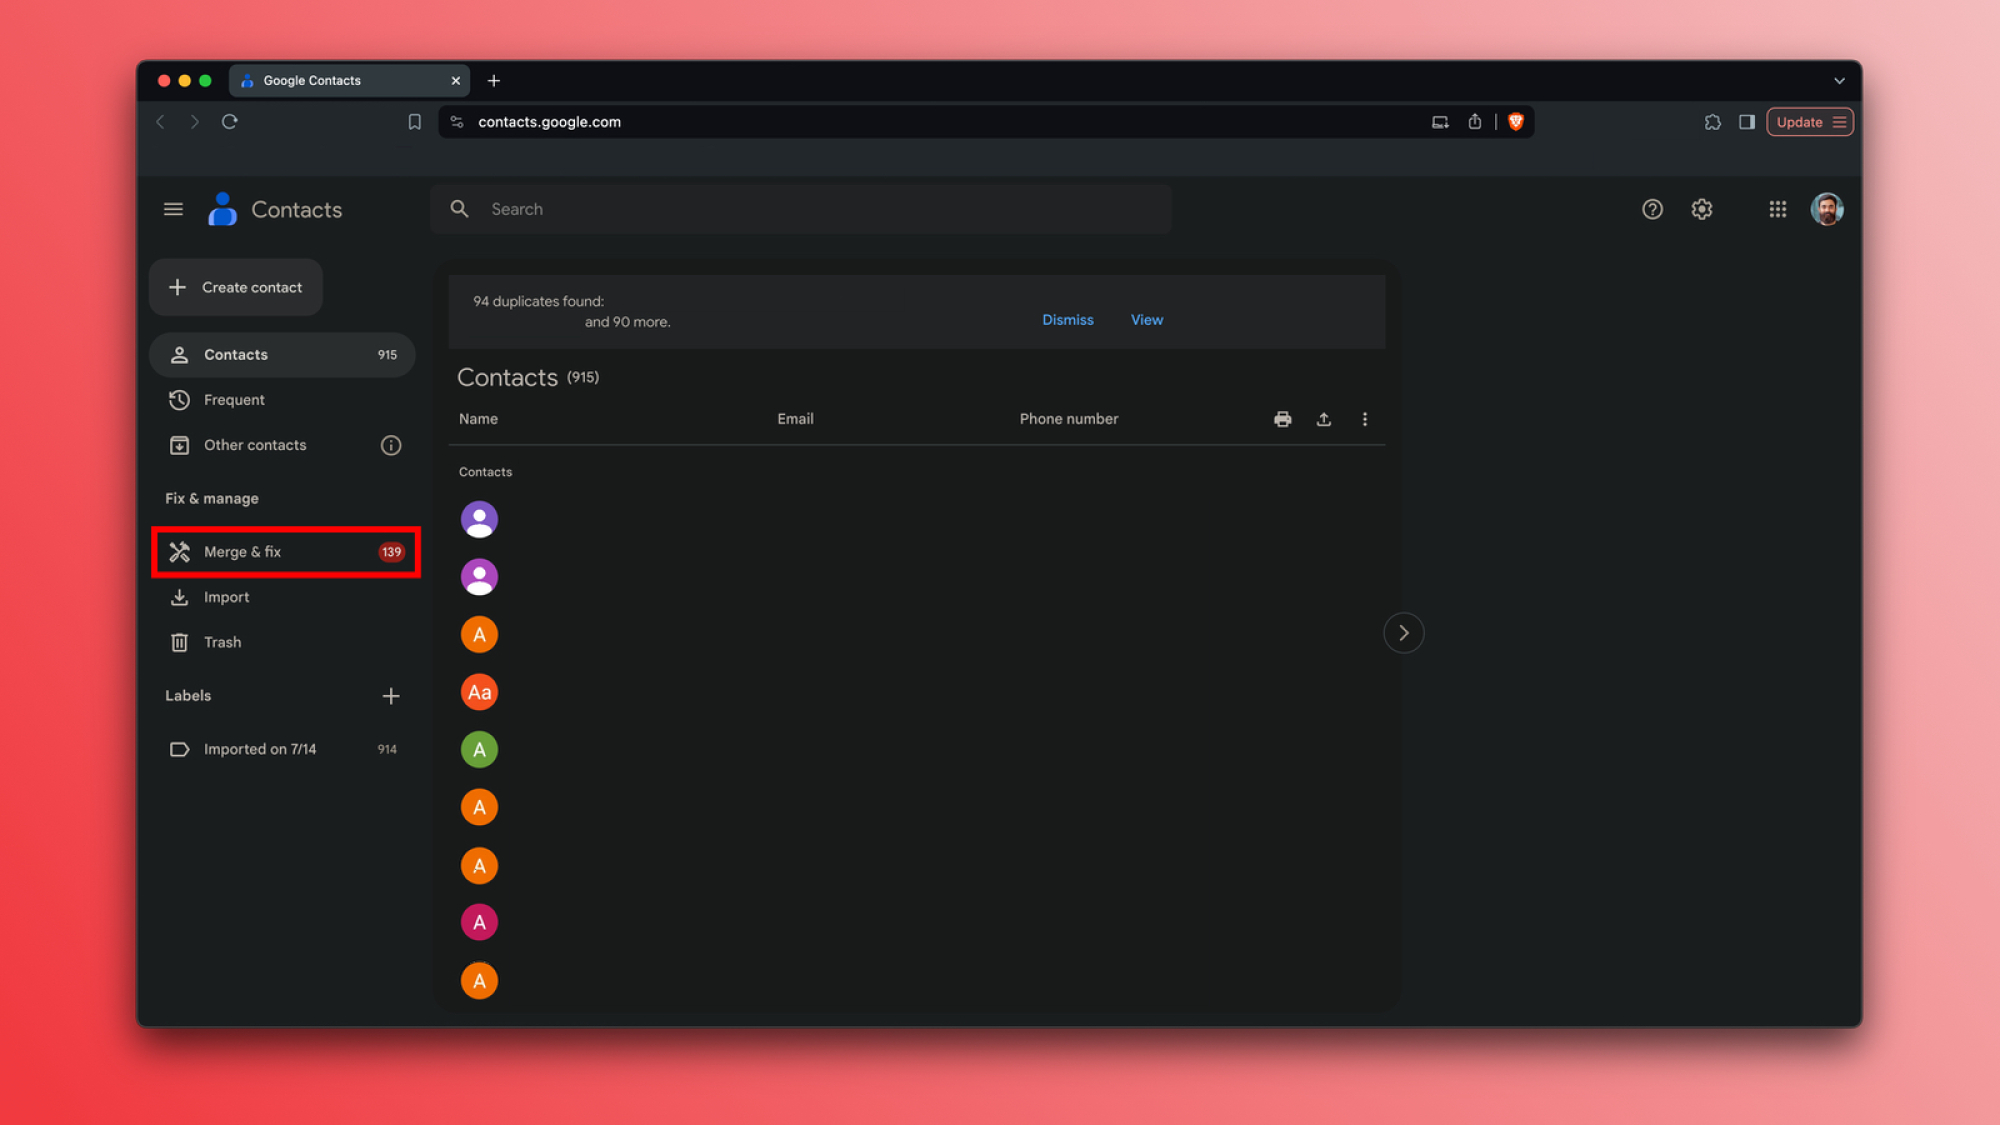Expand the Labels section with plus button
The height and width of the screenshot is (1125, 2000).
coord(389,695)
